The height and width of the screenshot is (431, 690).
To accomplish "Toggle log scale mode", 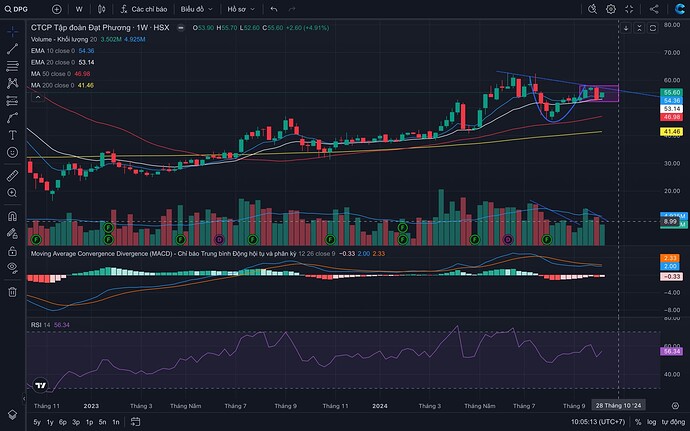I will [652, 422].
